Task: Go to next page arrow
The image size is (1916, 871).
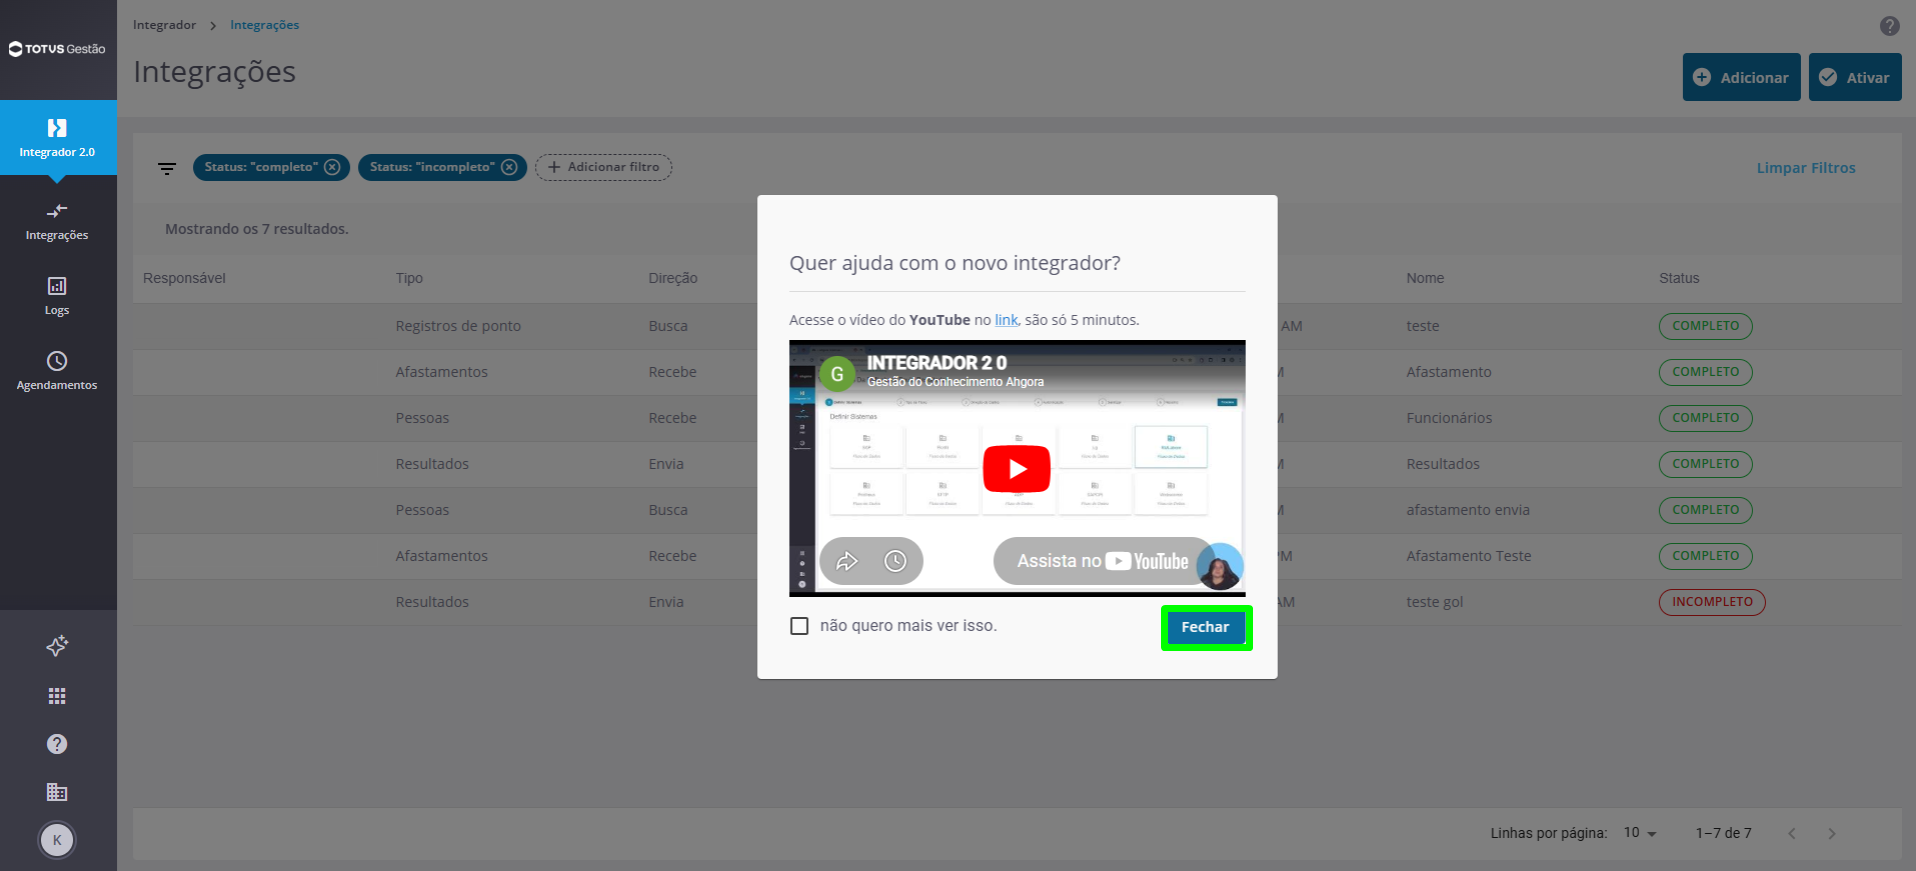Action: pyautogui.click(x=1832, y=833)
